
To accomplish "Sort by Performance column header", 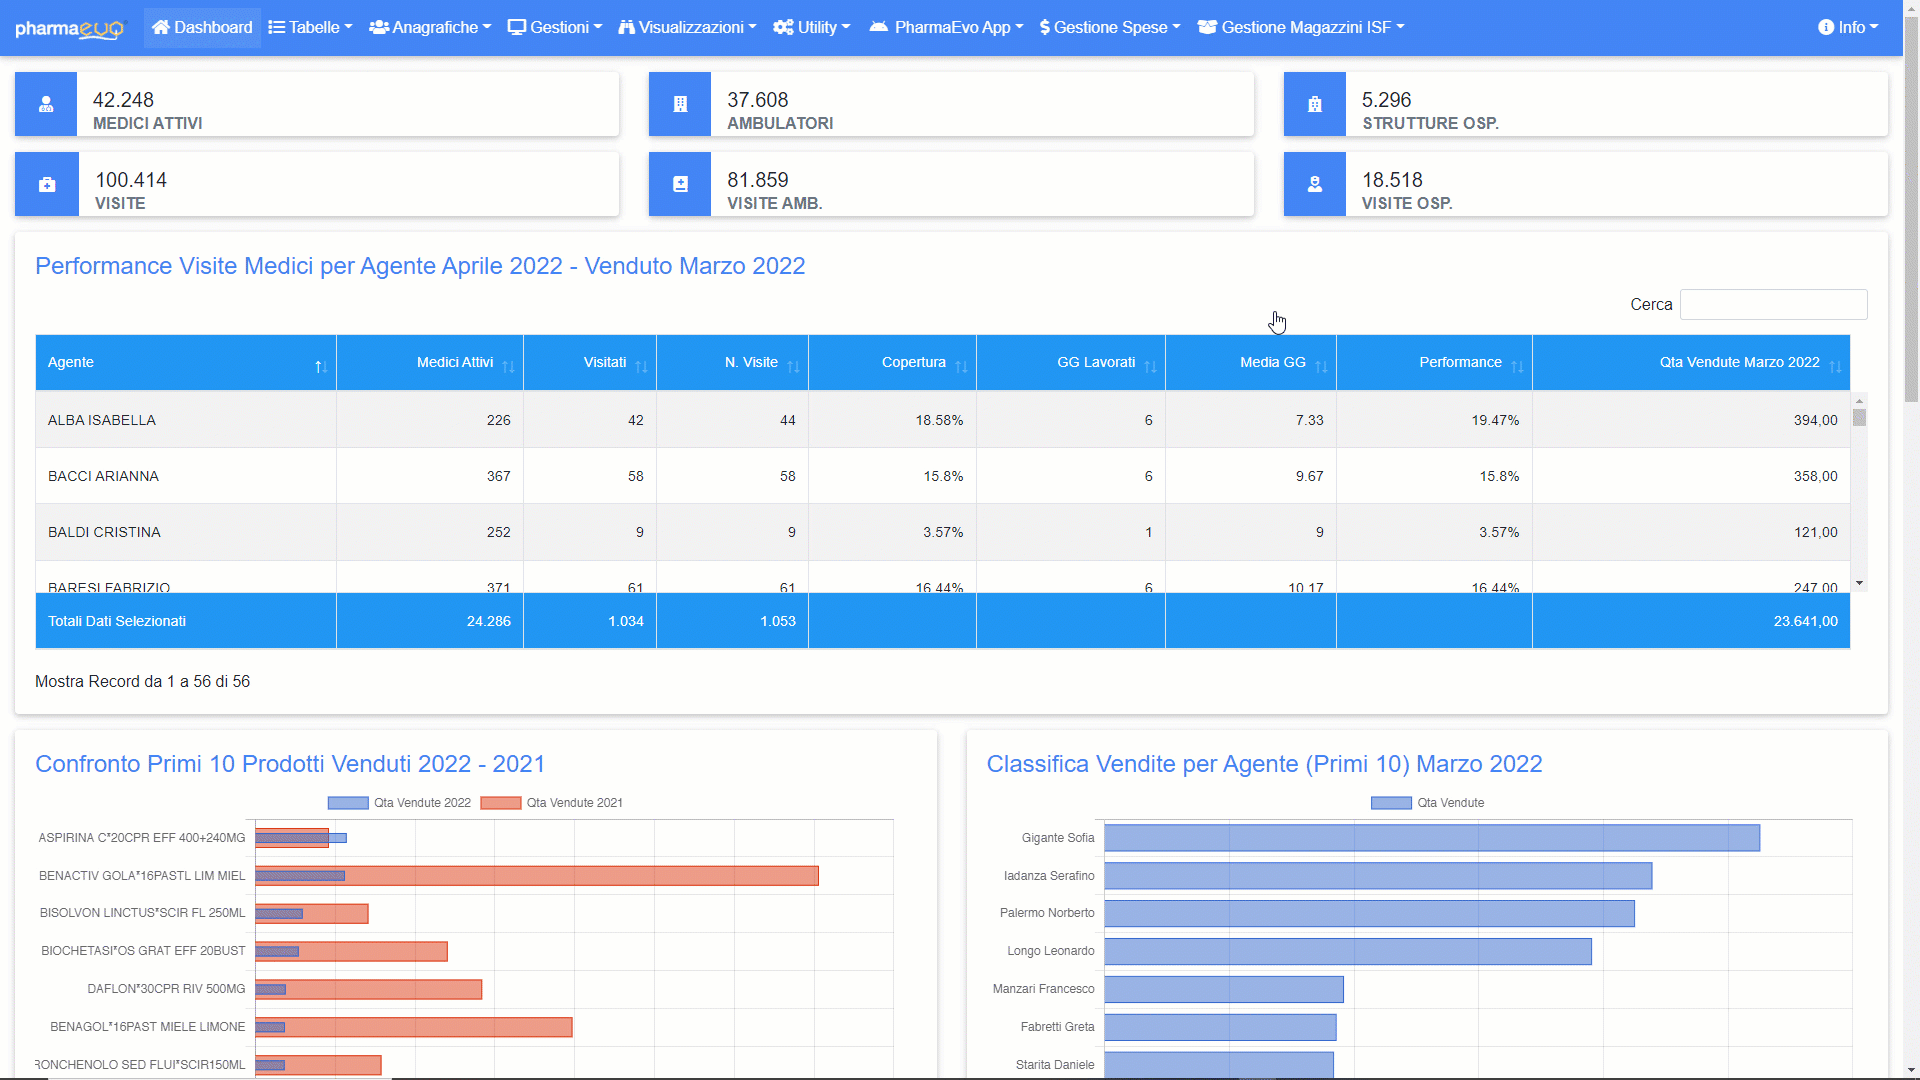I will pyautogui.click(x=1460, y=362).
